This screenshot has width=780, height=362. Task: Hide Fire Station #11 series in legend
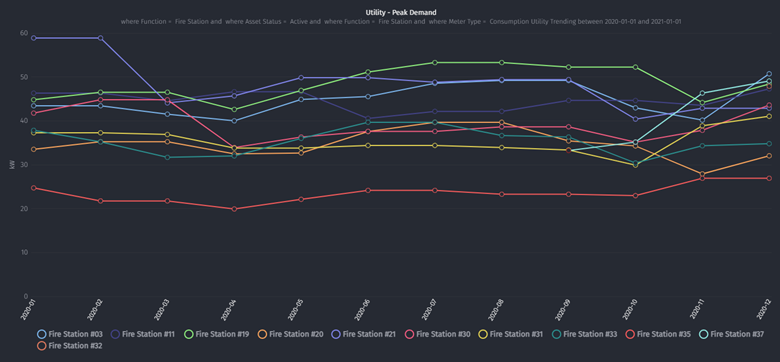point(143,334)
